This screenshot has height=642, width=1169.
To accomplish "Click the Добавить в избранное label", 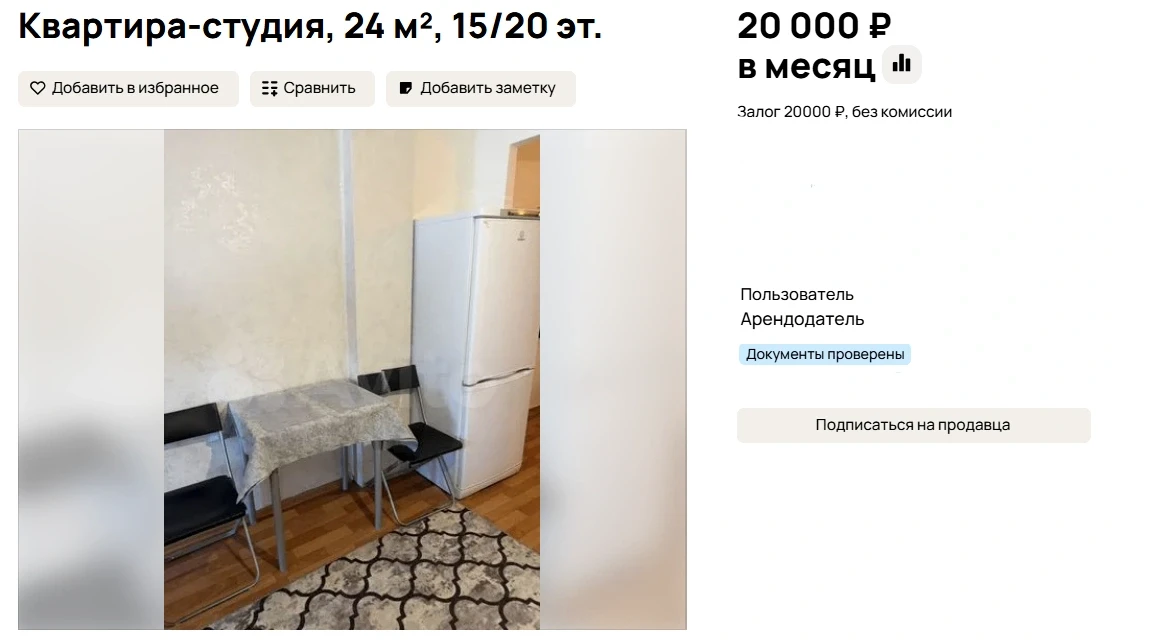I will 135,88.
